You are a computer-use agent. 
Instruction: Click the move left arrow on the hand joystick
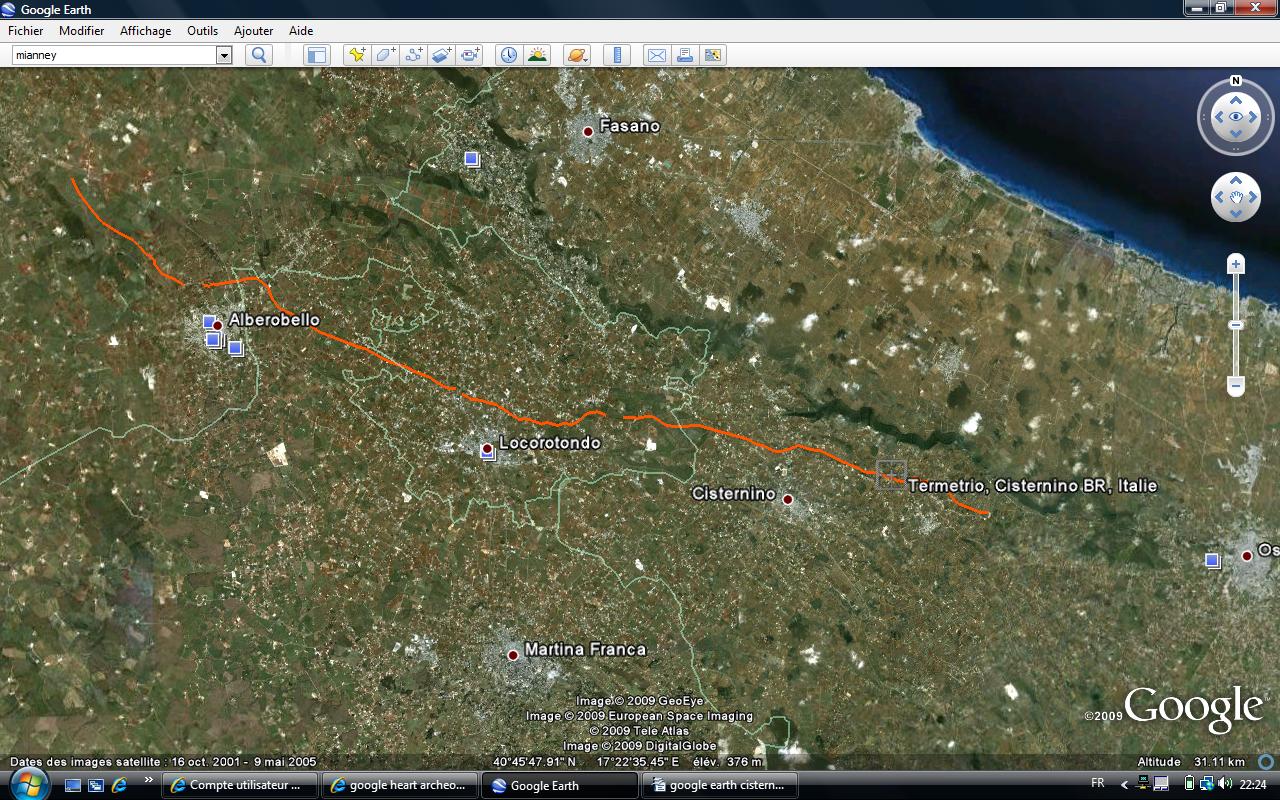point(1218,197)
